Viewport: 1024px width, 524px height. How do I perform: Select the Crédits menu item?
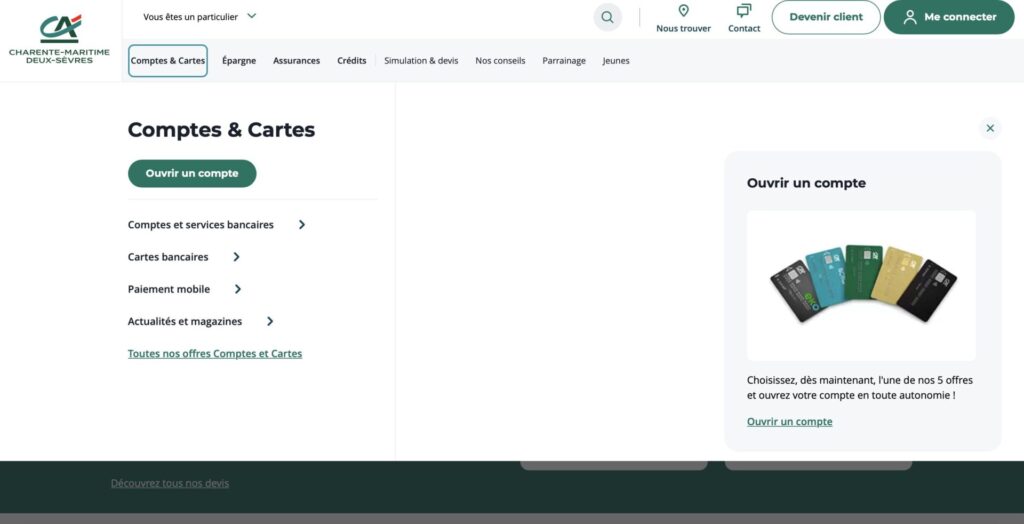(x=352, y=61)
